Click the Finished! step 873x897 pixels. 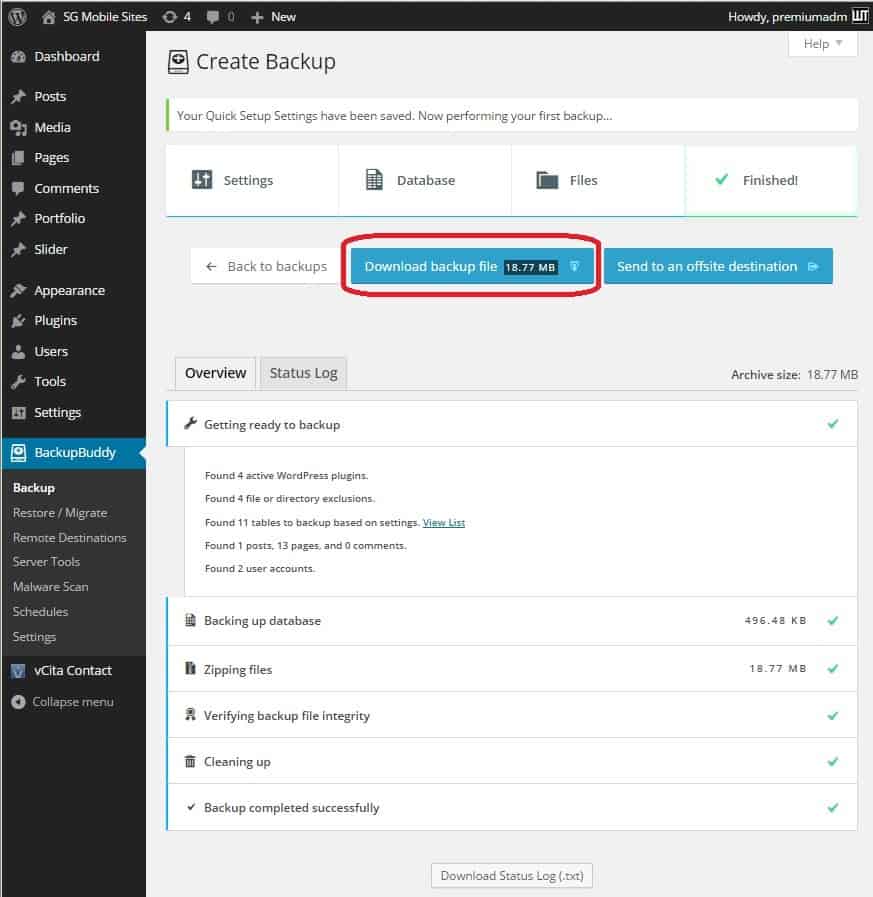[x=771, y=180]
